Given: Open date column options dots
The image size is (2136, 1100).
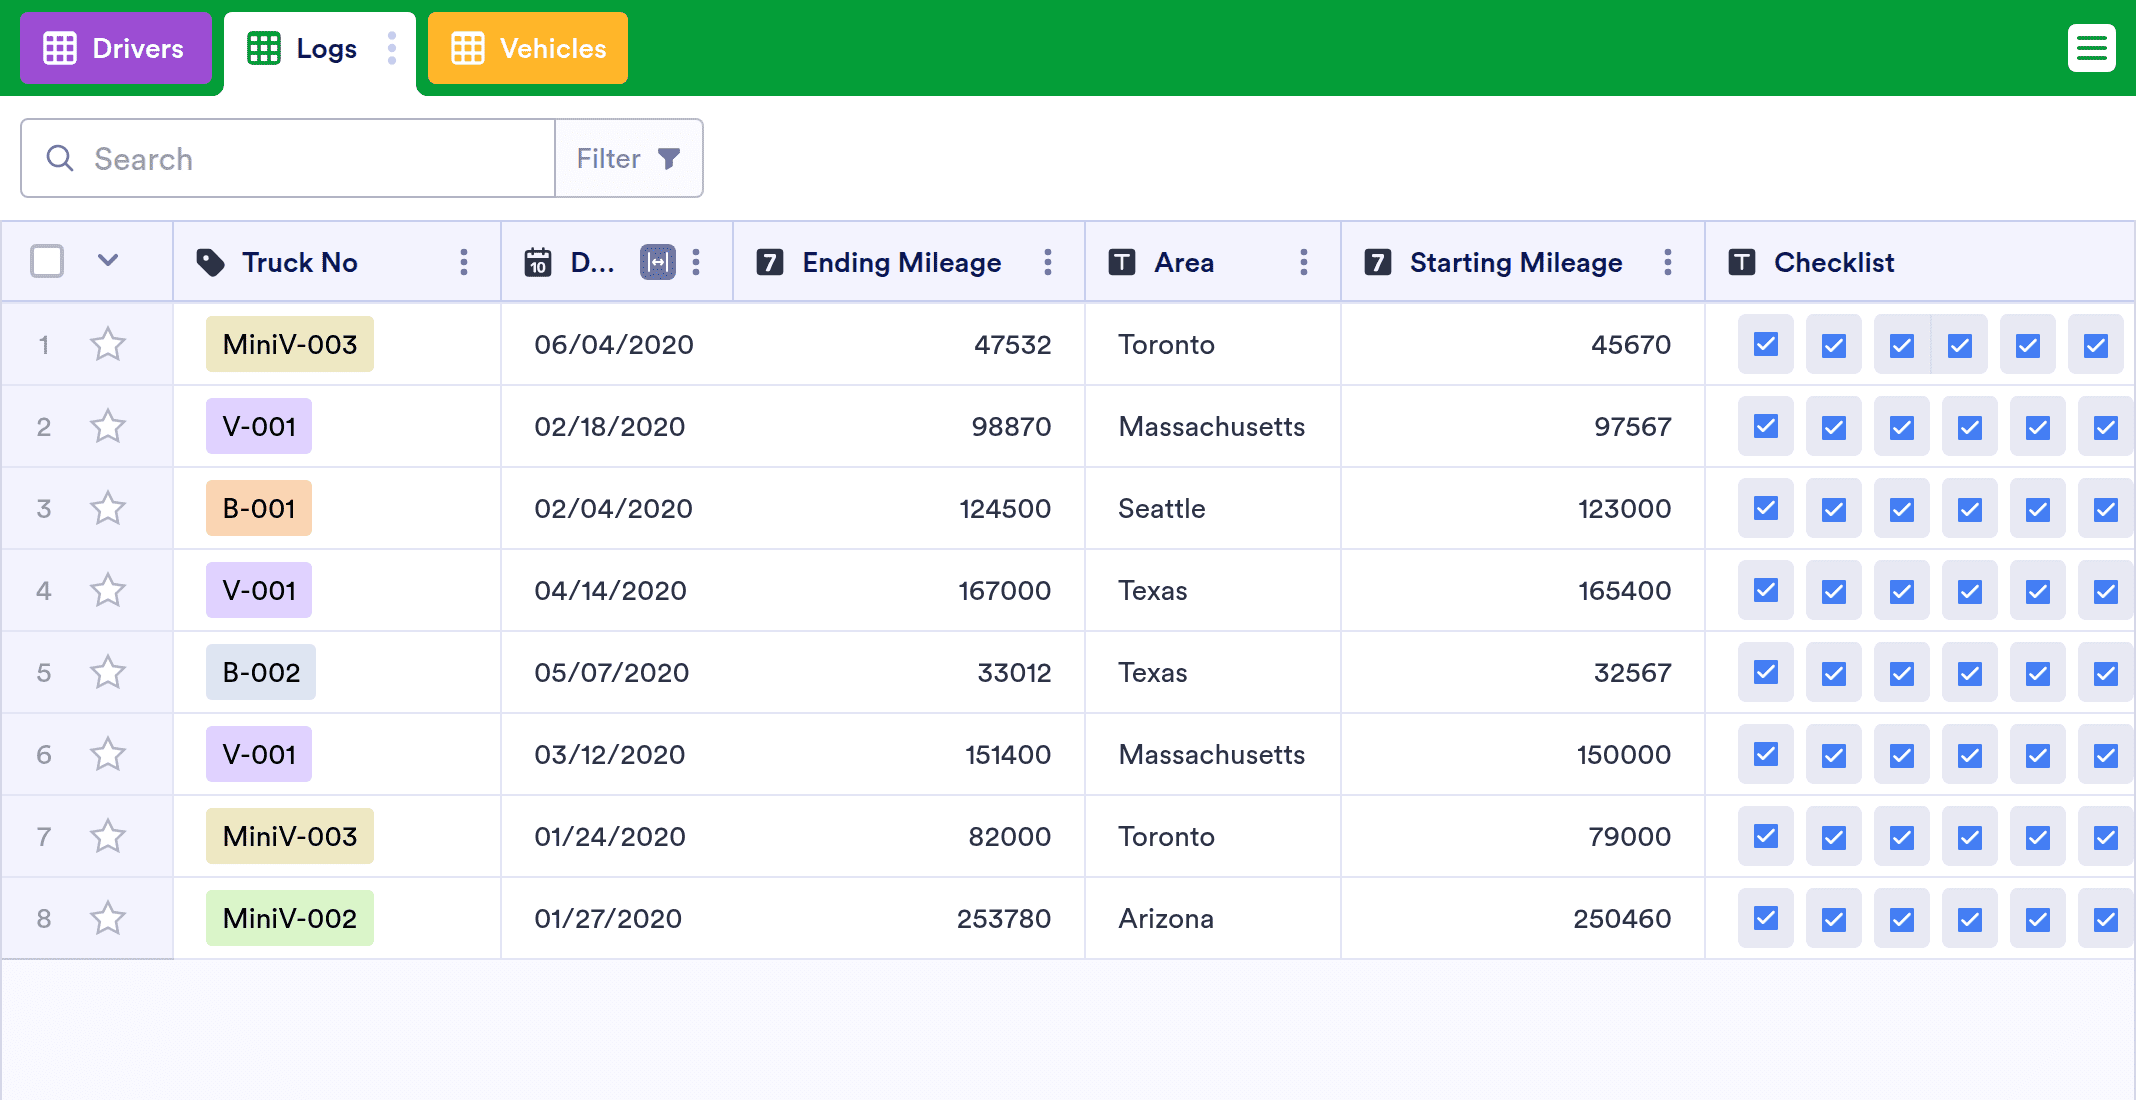Looking at the screenshot, I should (696, 262).
